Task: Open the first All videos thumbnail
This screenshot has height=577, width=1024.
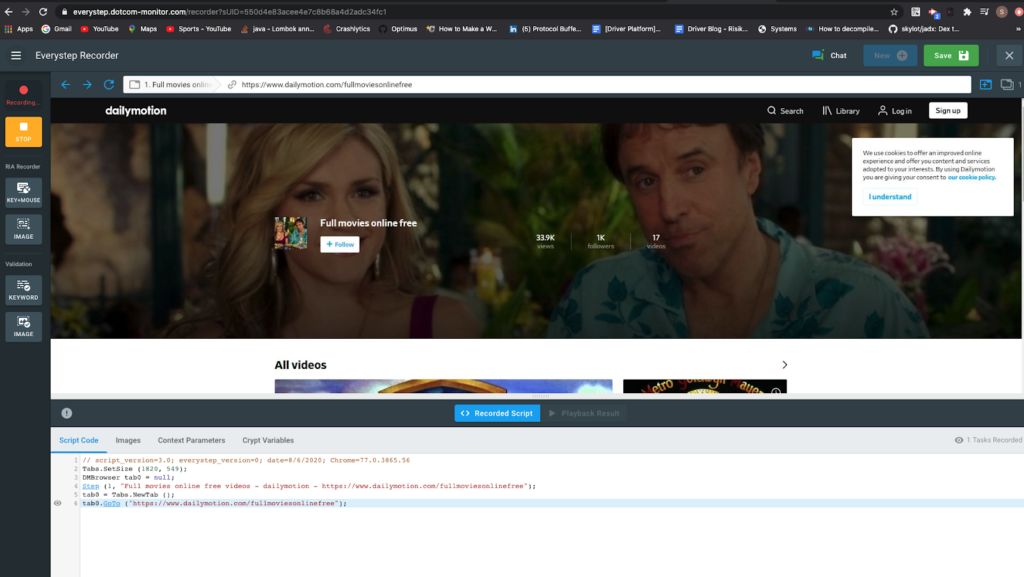Action: tap(443, 386)
